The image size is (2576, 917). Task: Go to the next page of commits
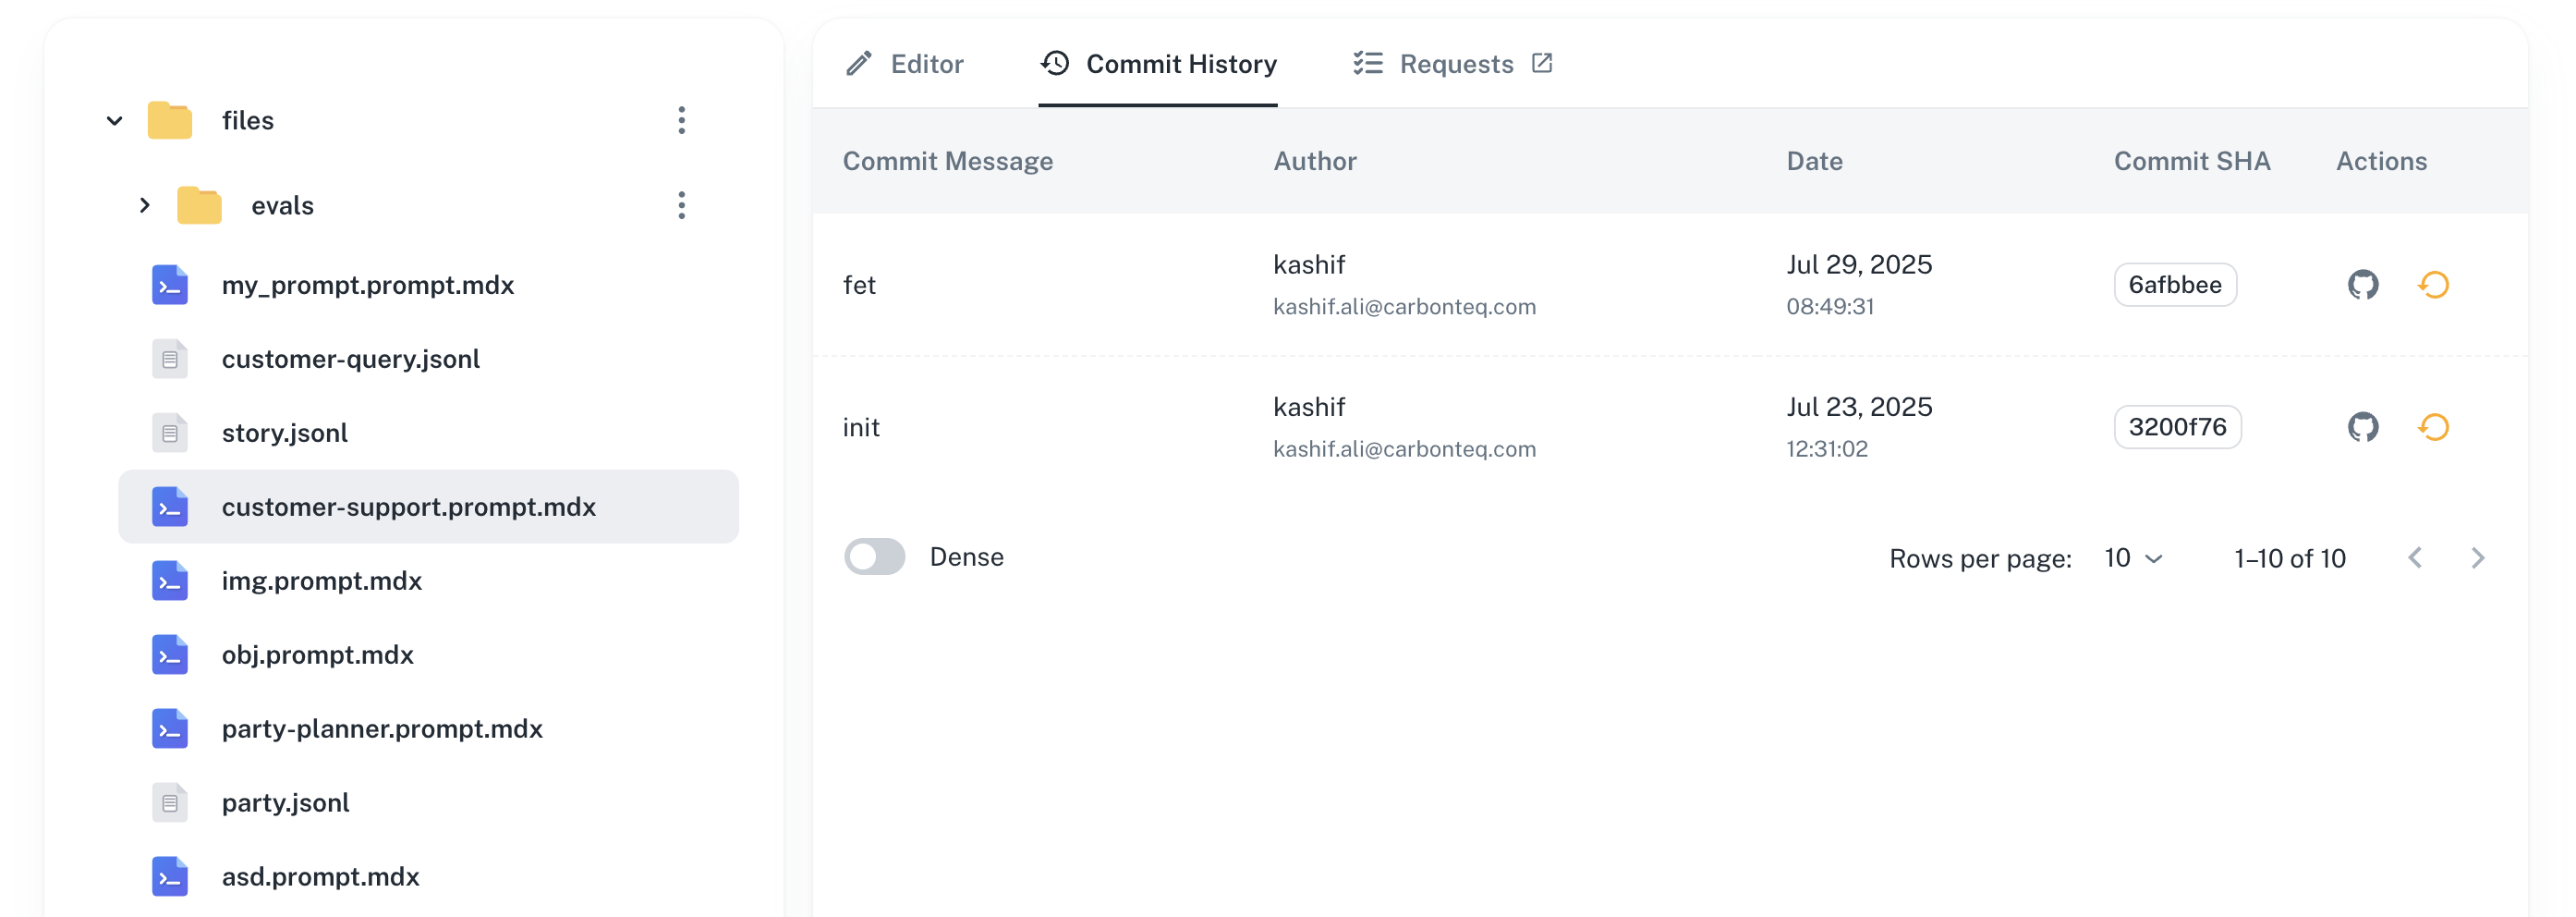2478,558
